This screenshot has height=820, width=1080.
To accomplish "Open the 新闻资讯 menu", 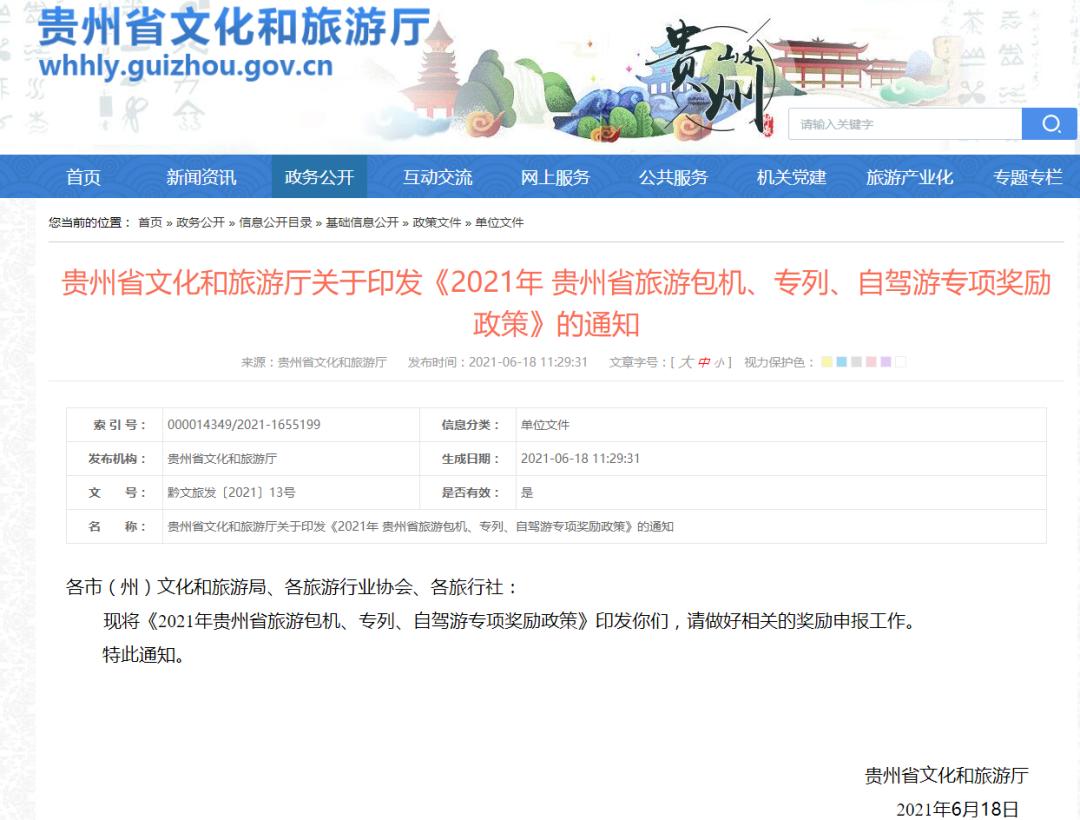I will tap(201, 177).
